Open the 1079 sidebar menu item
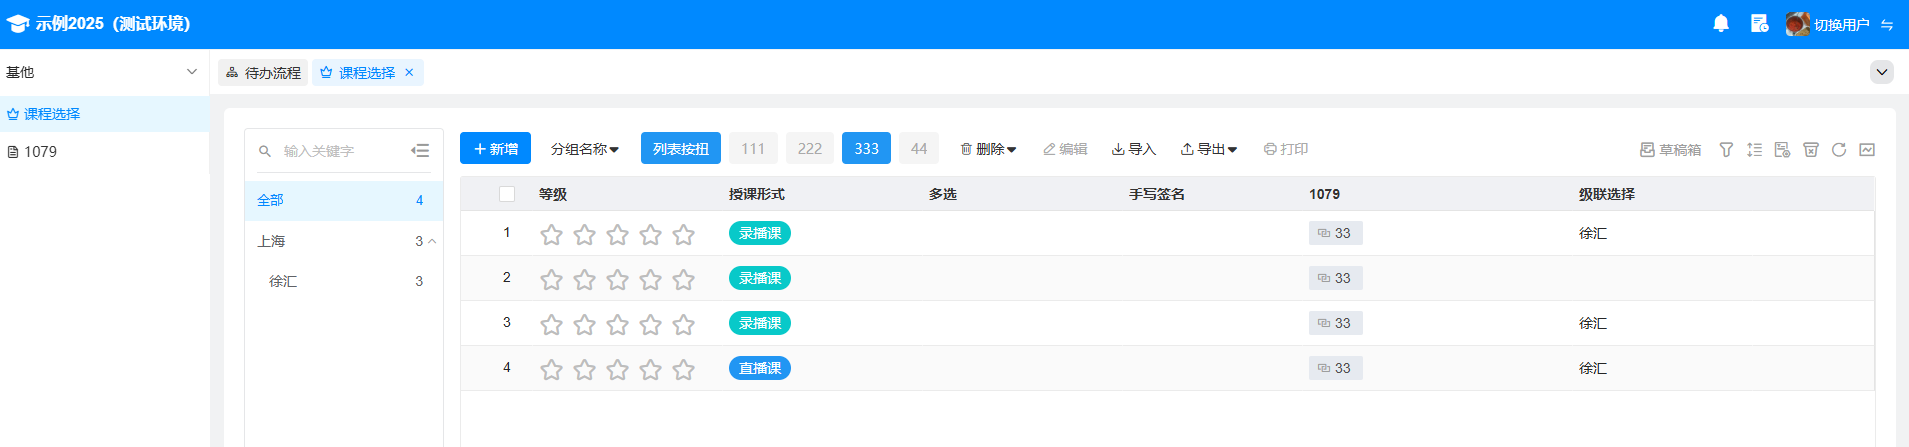Viewport: 1909px width, 447px height. (40, 152)
